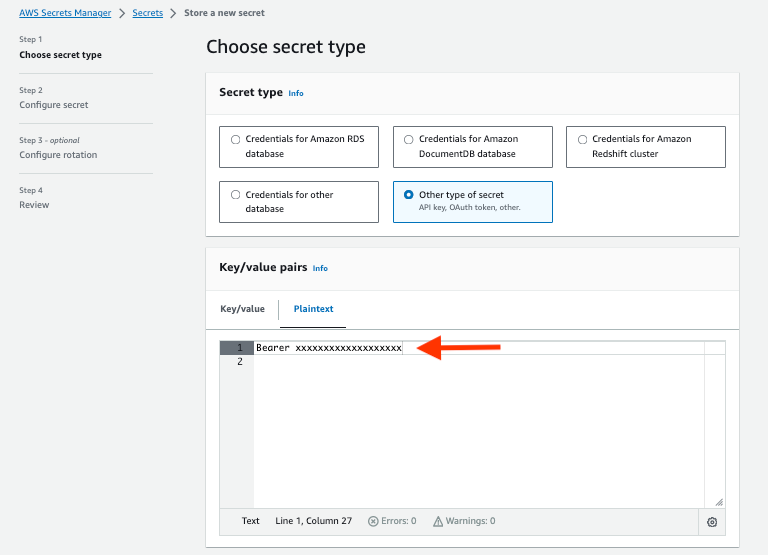Viewport: 768px width, 555px height.
Task: Grab the editor resize handle corner
Action: tap(719, 502)
